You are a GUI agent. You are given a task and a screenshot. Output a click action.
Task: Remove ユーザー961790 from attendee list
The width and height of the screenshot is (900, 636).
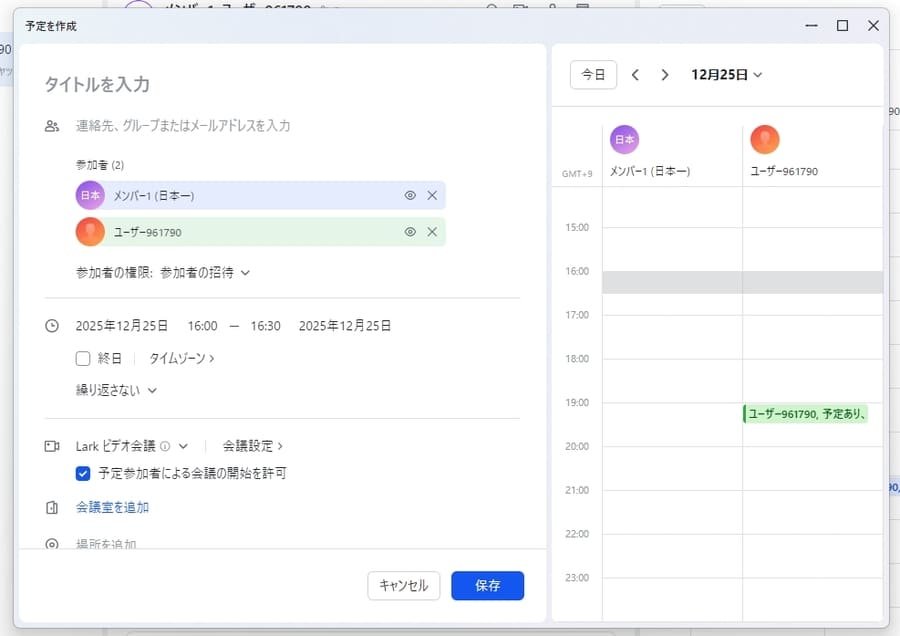coord(432,232)
